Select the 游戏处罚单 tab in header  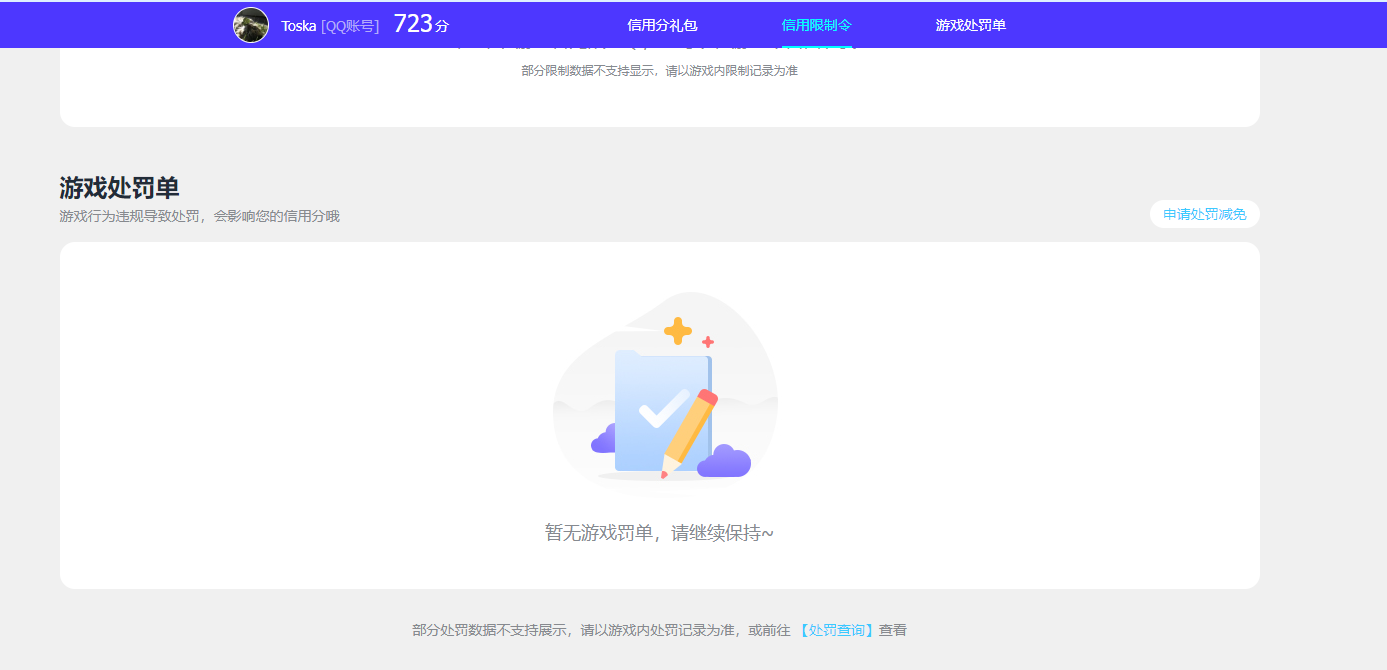(970, 25)
